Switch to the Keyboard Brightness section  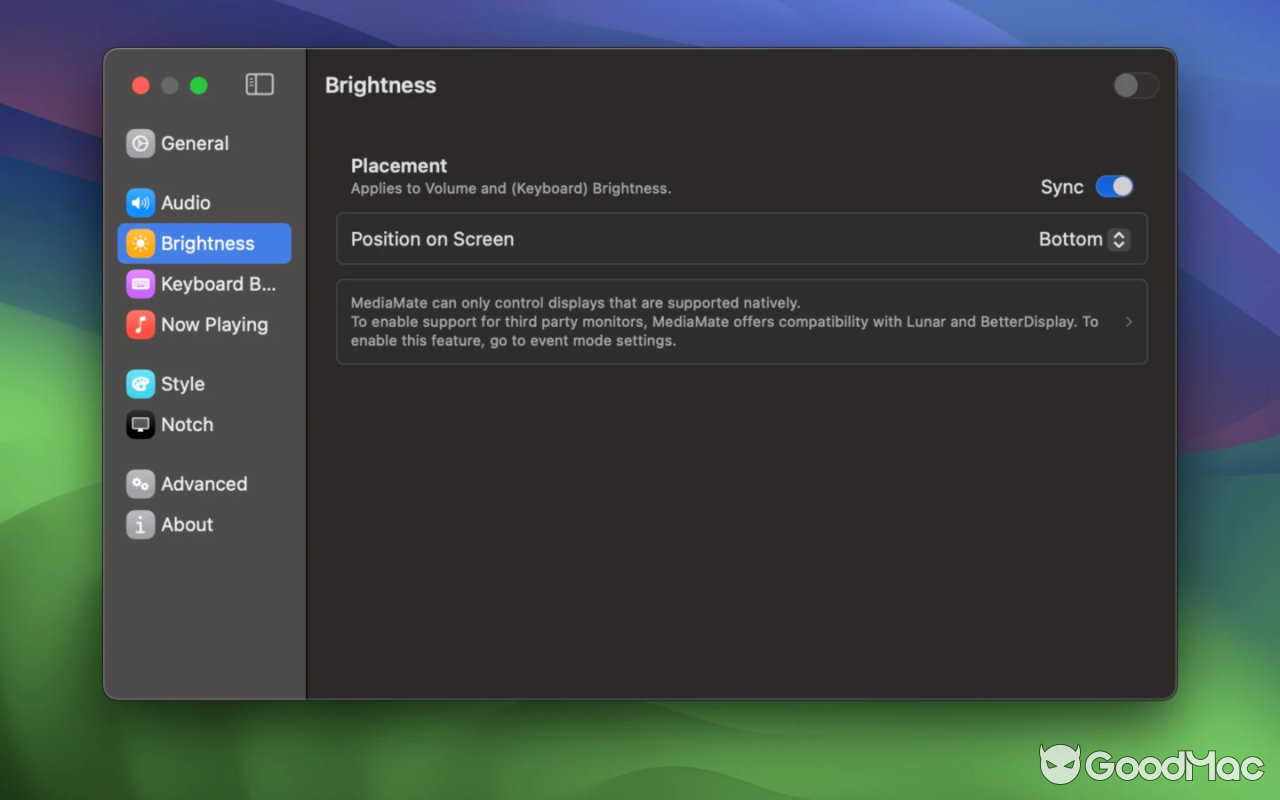204,284
